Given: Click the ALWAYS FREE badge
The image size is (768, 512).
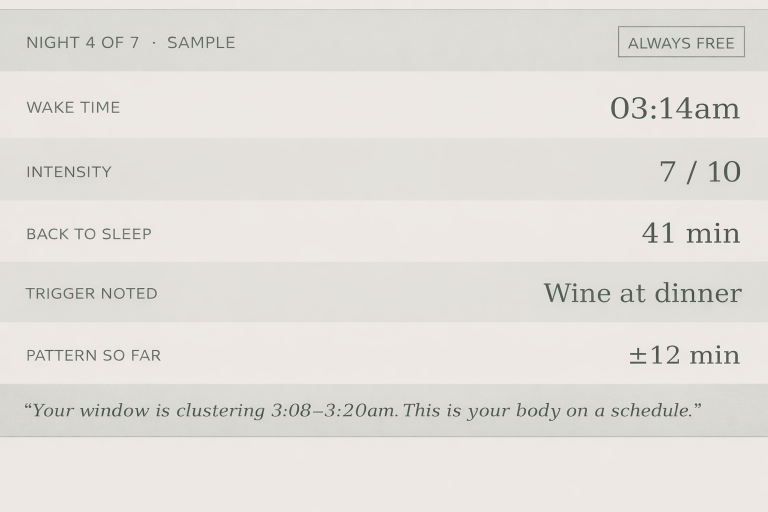Looking at the screenshot, I should (x=681, y=42).
